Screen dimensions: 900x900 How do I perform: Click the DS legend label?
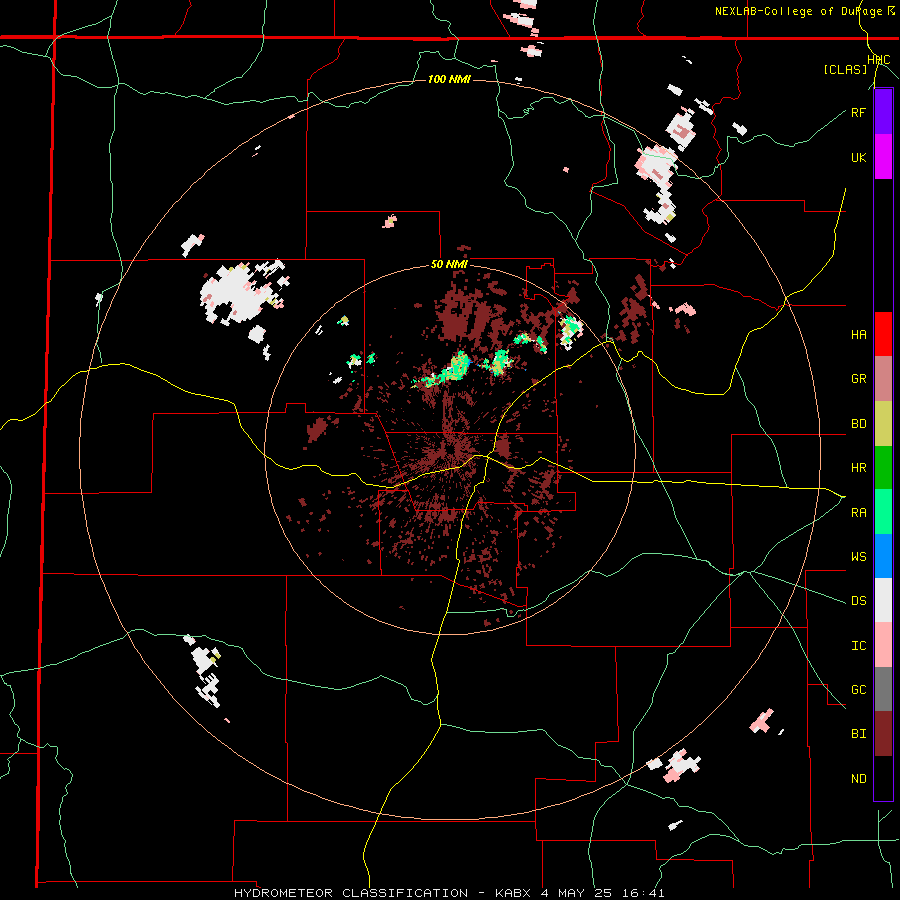pos(858,601)
